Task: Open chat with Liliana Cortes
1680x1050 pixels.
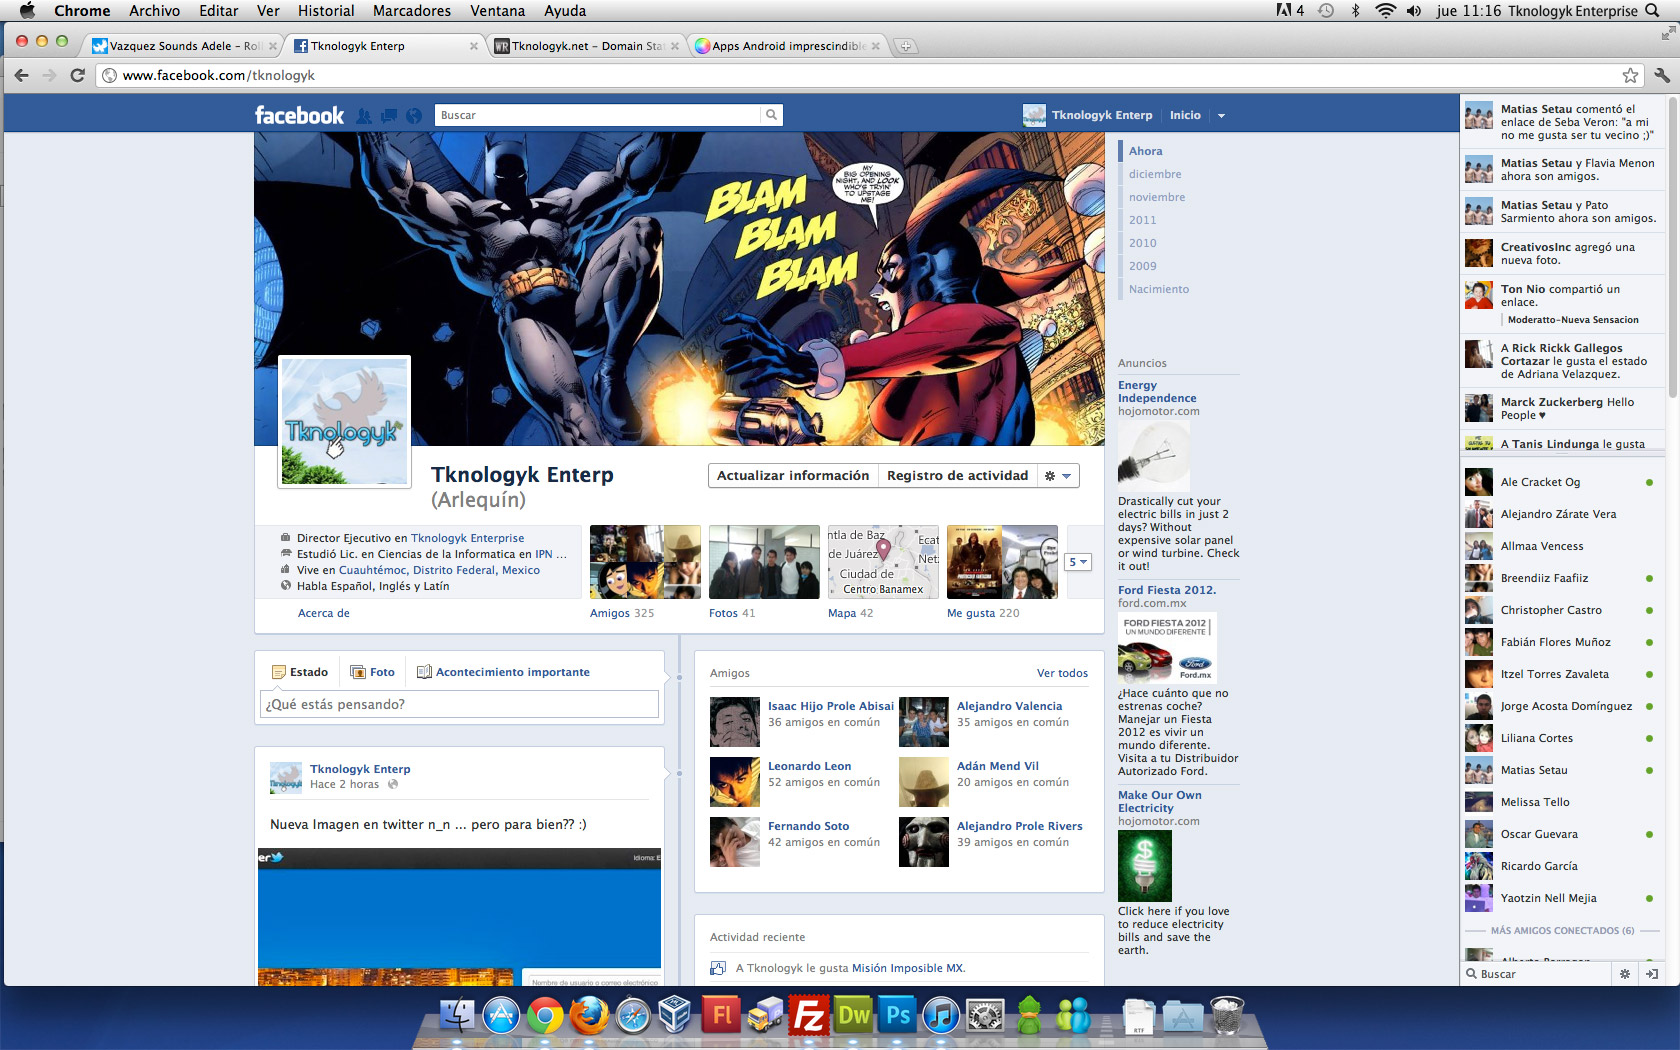Action: tap(1559, 738)
